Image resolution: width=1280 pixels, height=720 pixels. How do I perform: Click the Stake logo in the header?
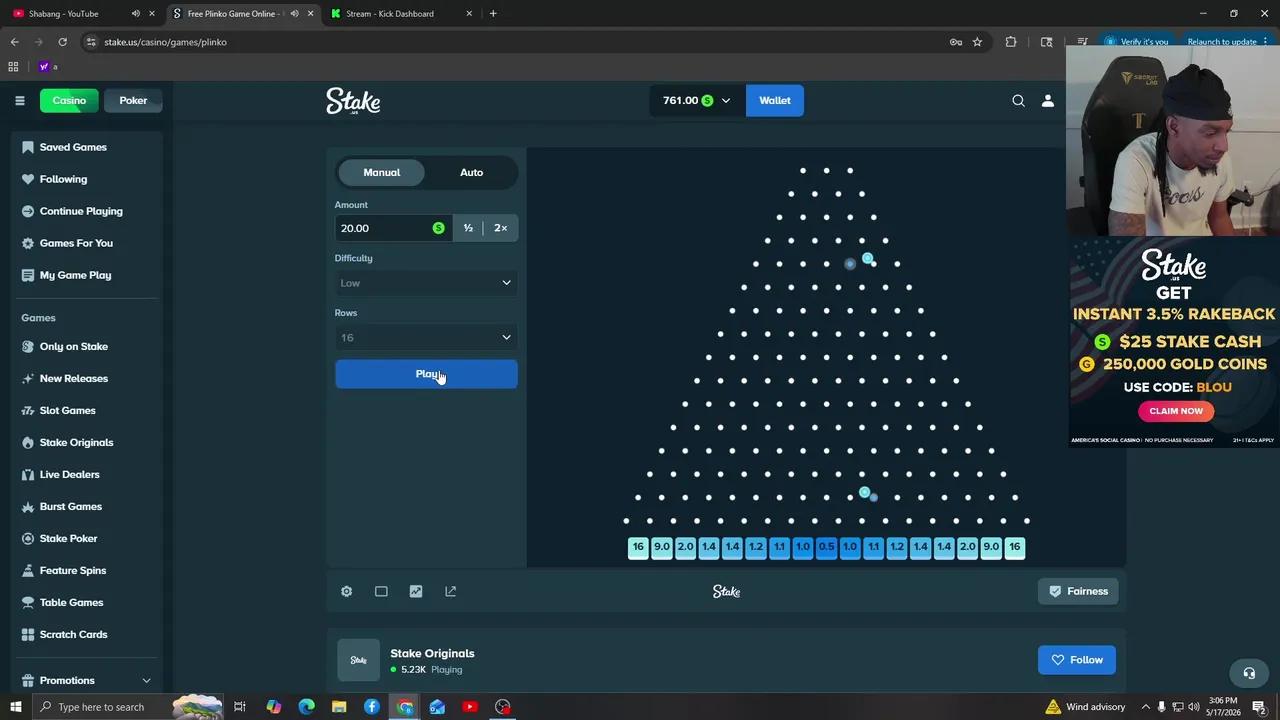click(x=353, y=101)
